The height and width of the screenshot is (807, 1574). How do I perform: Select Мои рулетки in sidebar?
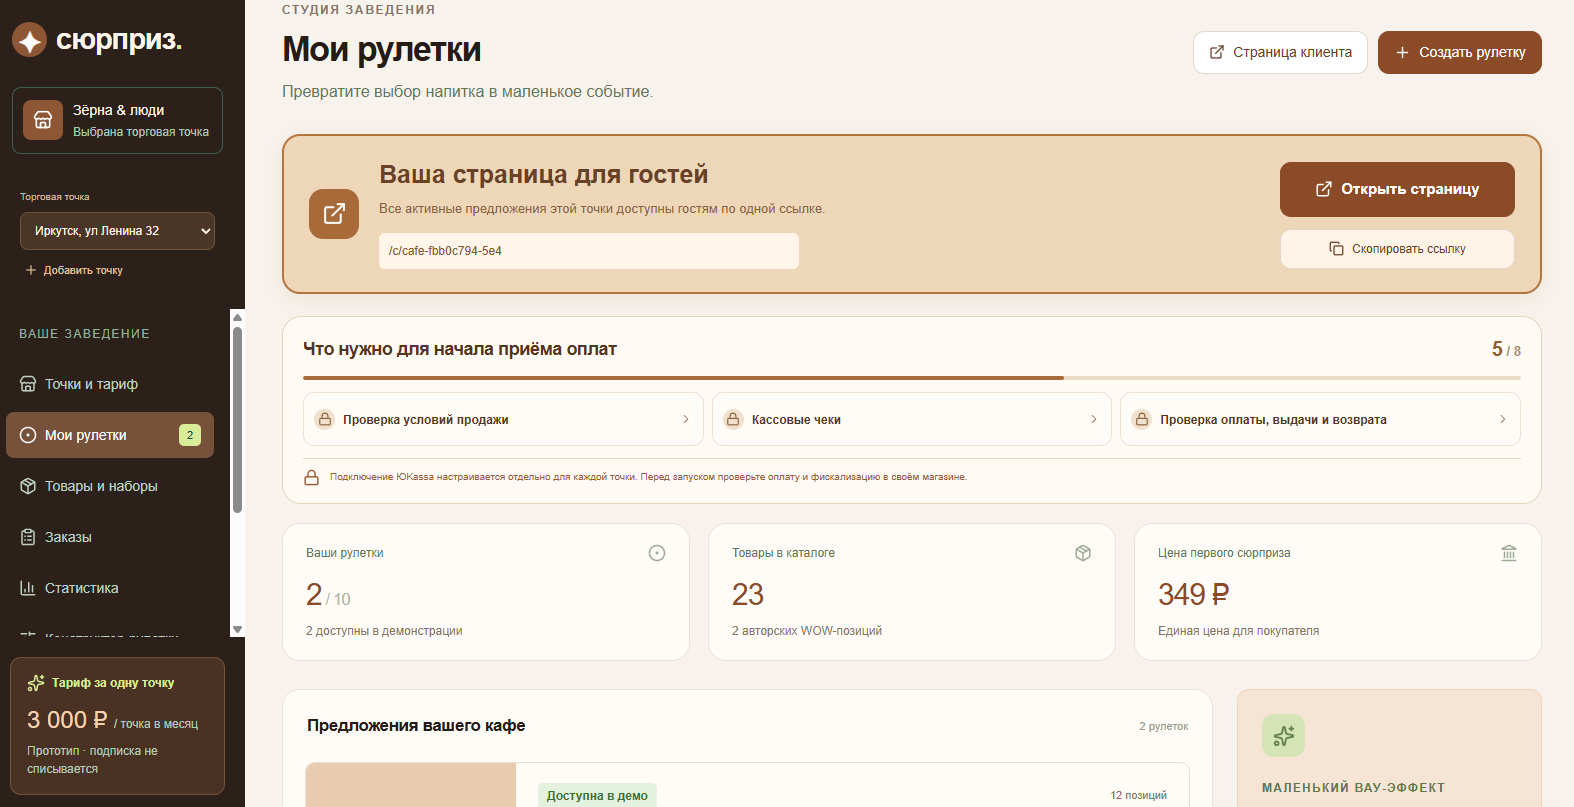pyautogui.click(x=110, y=435)
